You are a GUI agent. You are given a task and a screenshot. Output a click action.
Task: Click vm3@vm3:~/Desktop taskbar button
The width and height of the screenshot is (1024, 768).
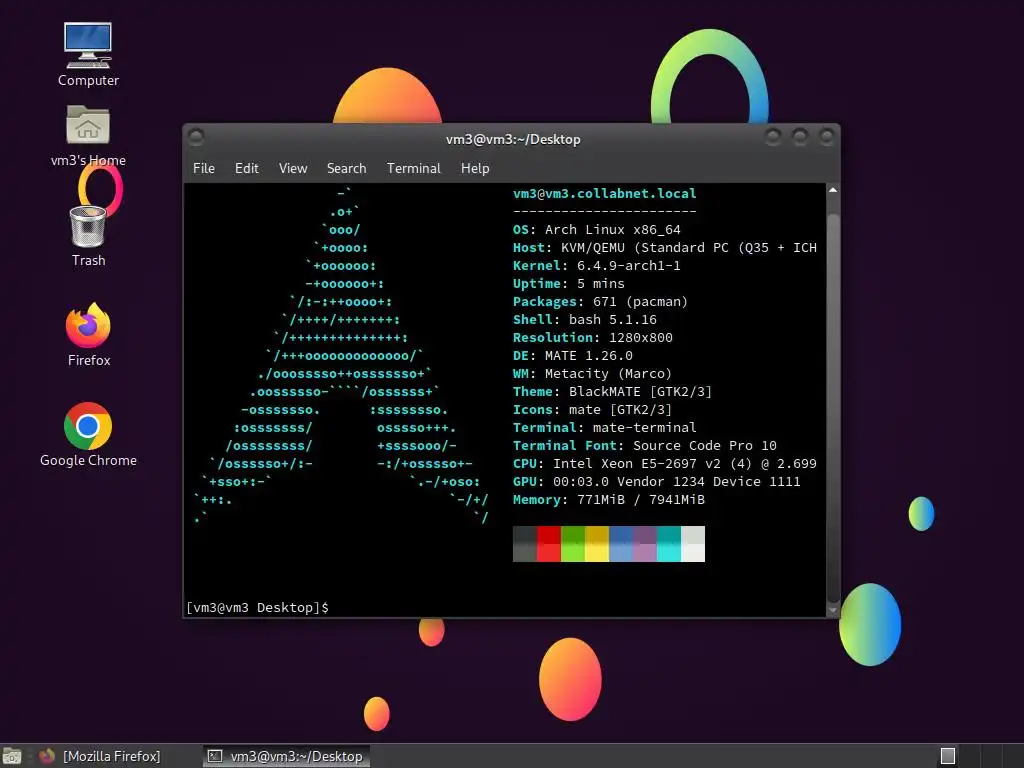click(x=287, y=756)
